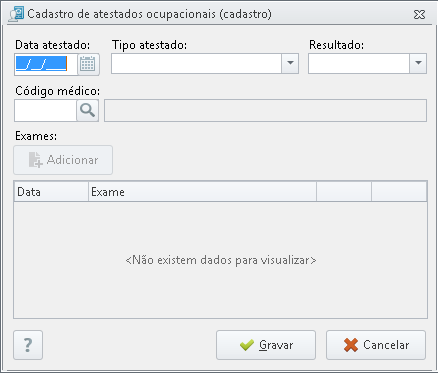
Task: Click the Adicionar exam button
Action: pyautogui.click(x=63, y=160)
